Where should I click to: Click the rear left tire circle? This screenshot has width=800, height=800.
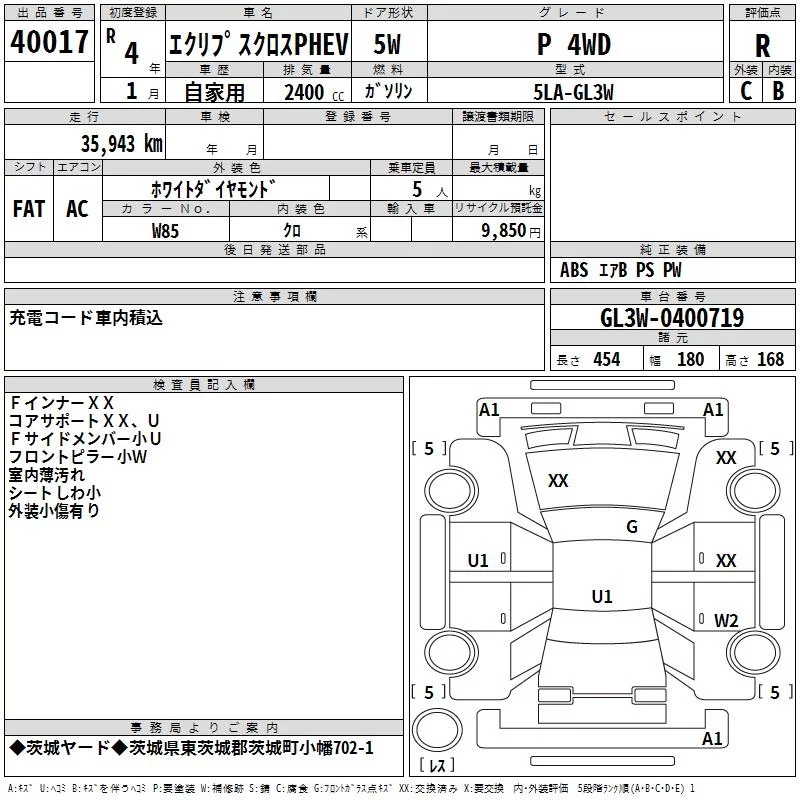(451, 652)
